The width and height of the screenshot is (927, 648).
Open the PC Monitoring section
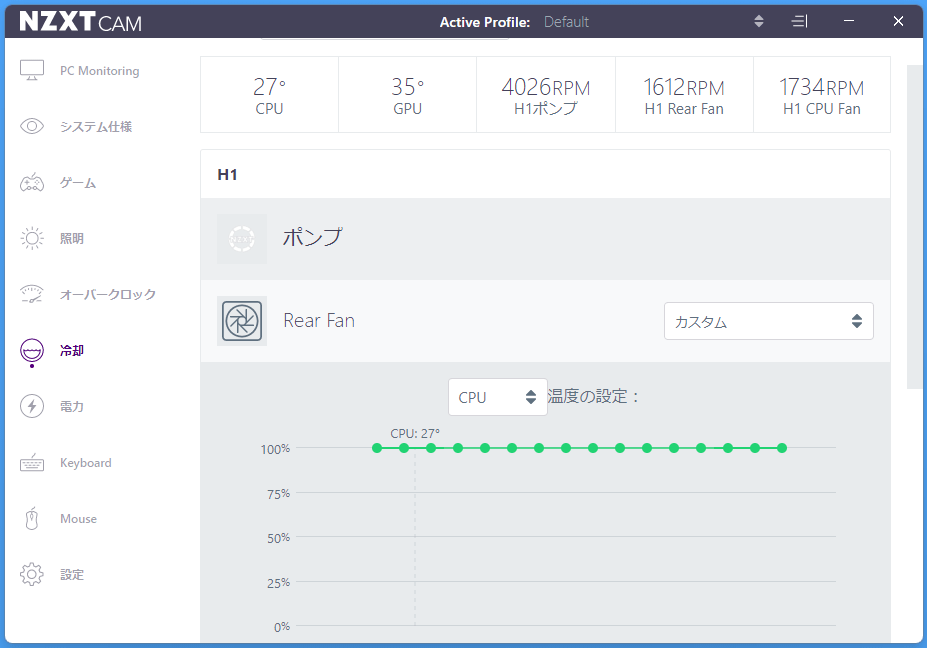tap(99, 70)
